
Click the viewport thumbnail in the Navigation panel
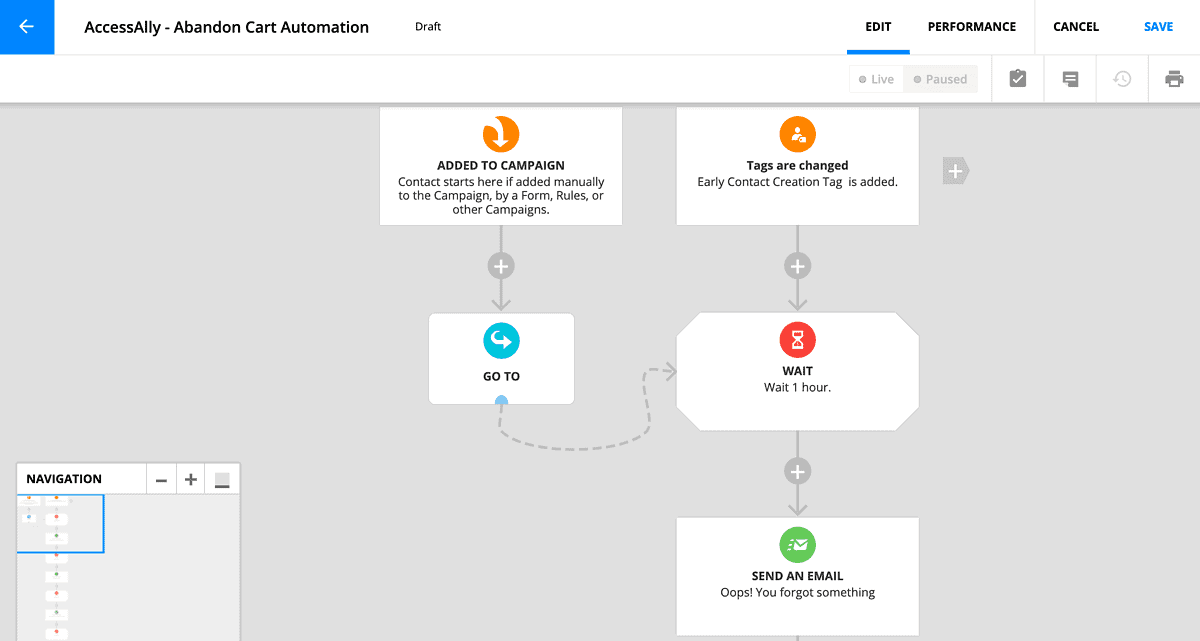(x=61, y=523)
